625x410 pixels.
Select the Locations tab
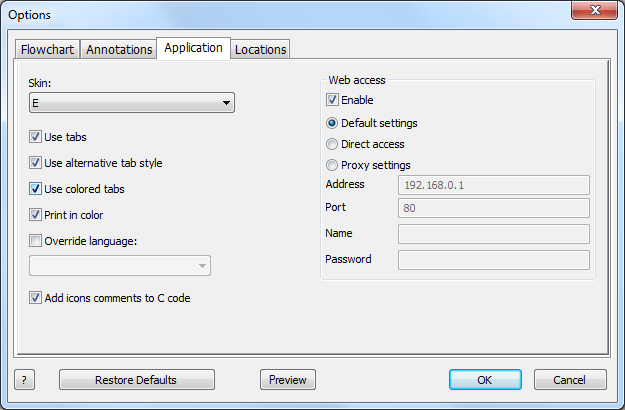coord(260,49)
